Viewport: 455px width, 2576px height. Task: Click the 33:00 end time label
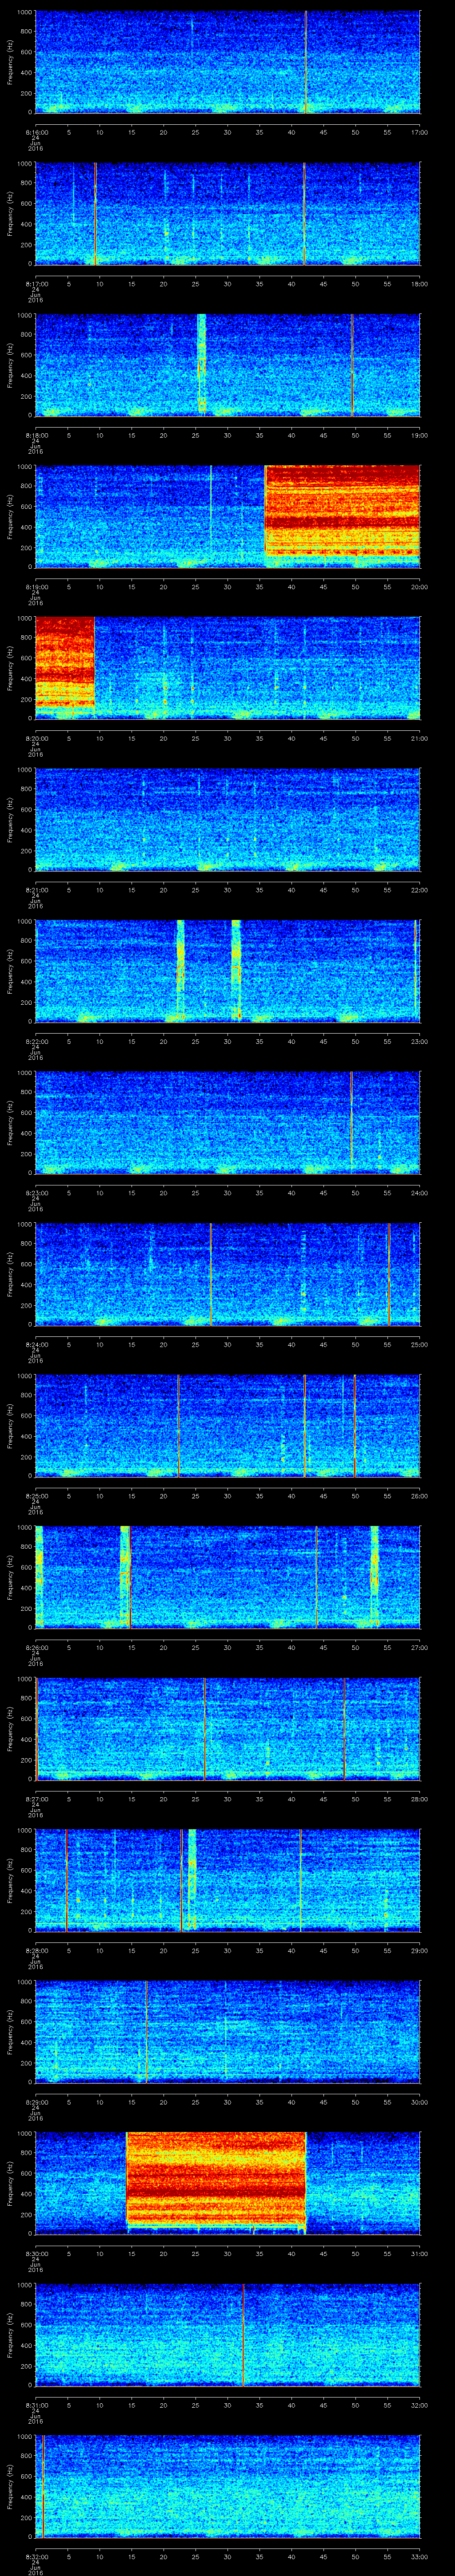420,2556
